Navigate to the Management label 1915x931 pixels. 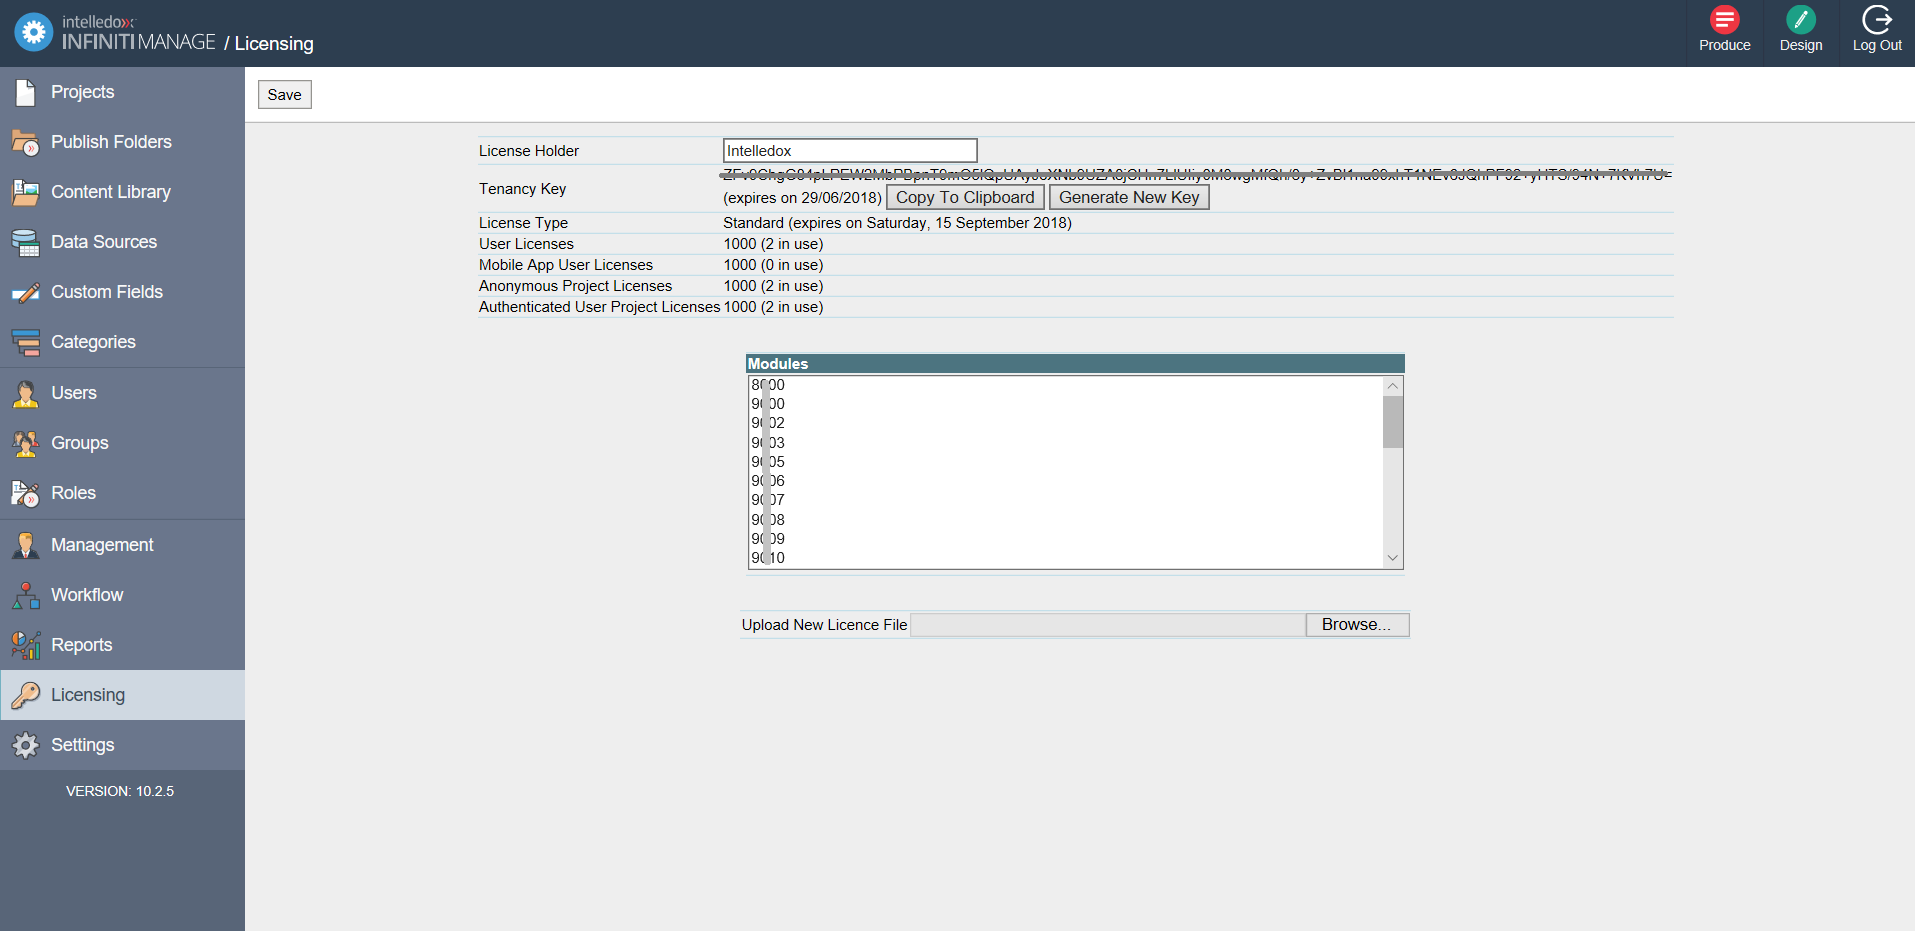click(102, 545)
